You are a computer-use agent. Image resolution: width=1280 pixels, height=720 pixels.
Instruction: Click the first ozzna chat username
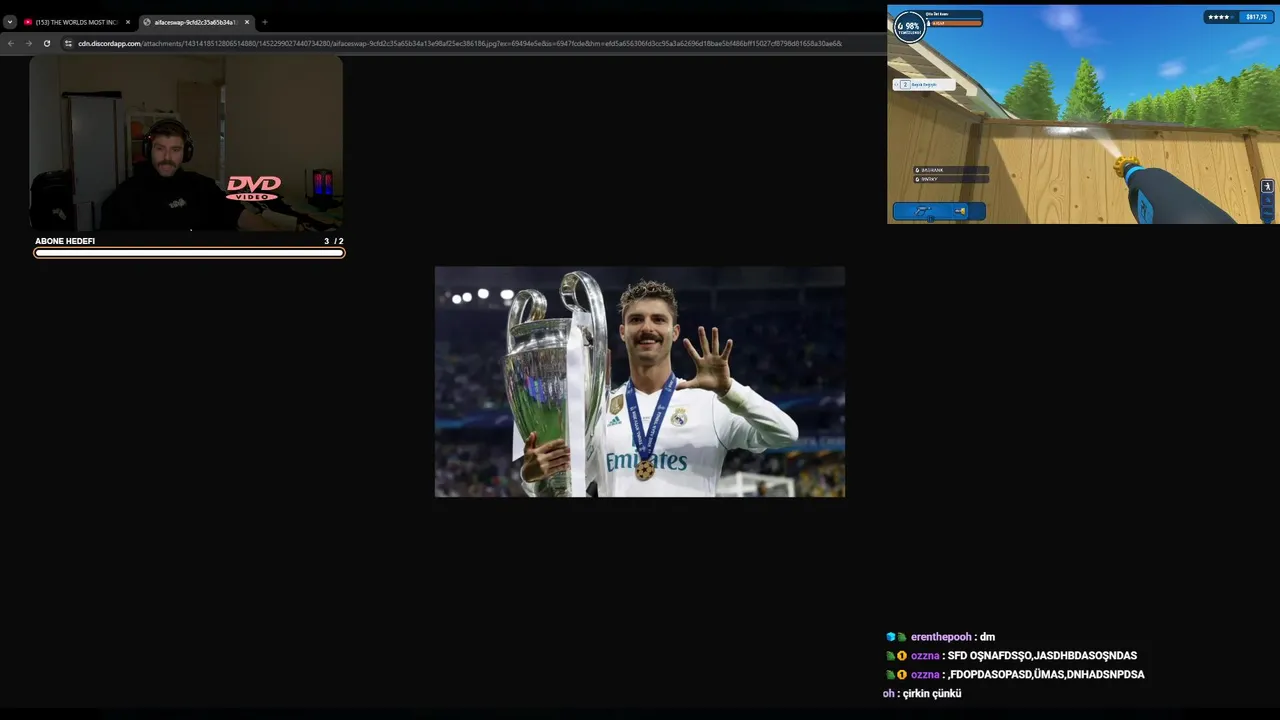[x=925, y=656]
